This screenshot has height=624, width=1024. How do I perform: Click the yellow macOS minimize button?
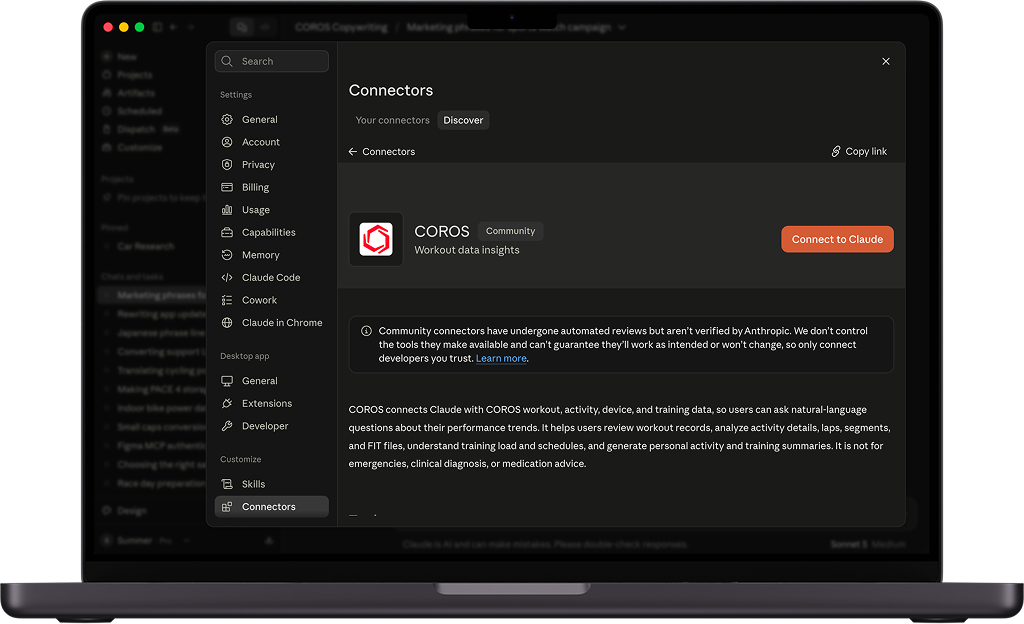tap(123, 27)
